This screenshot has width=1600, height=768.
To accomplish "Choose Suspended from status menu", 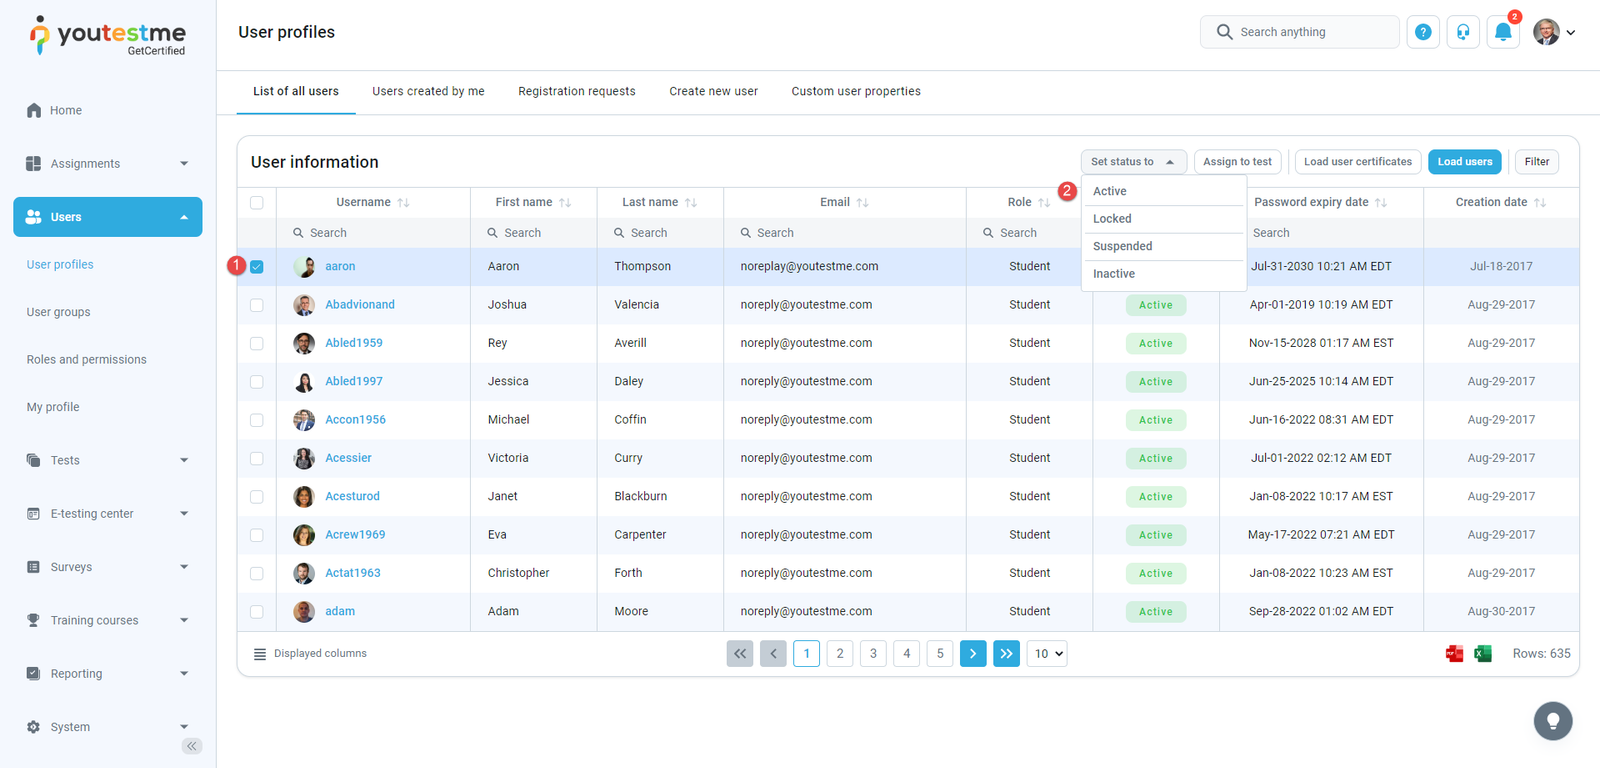I will [x=1122, y=246].
